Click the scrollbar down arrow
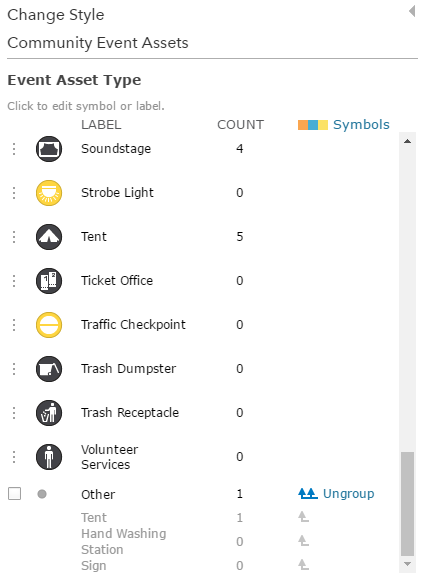Screen dimensions: 424x587 [408, 564]
